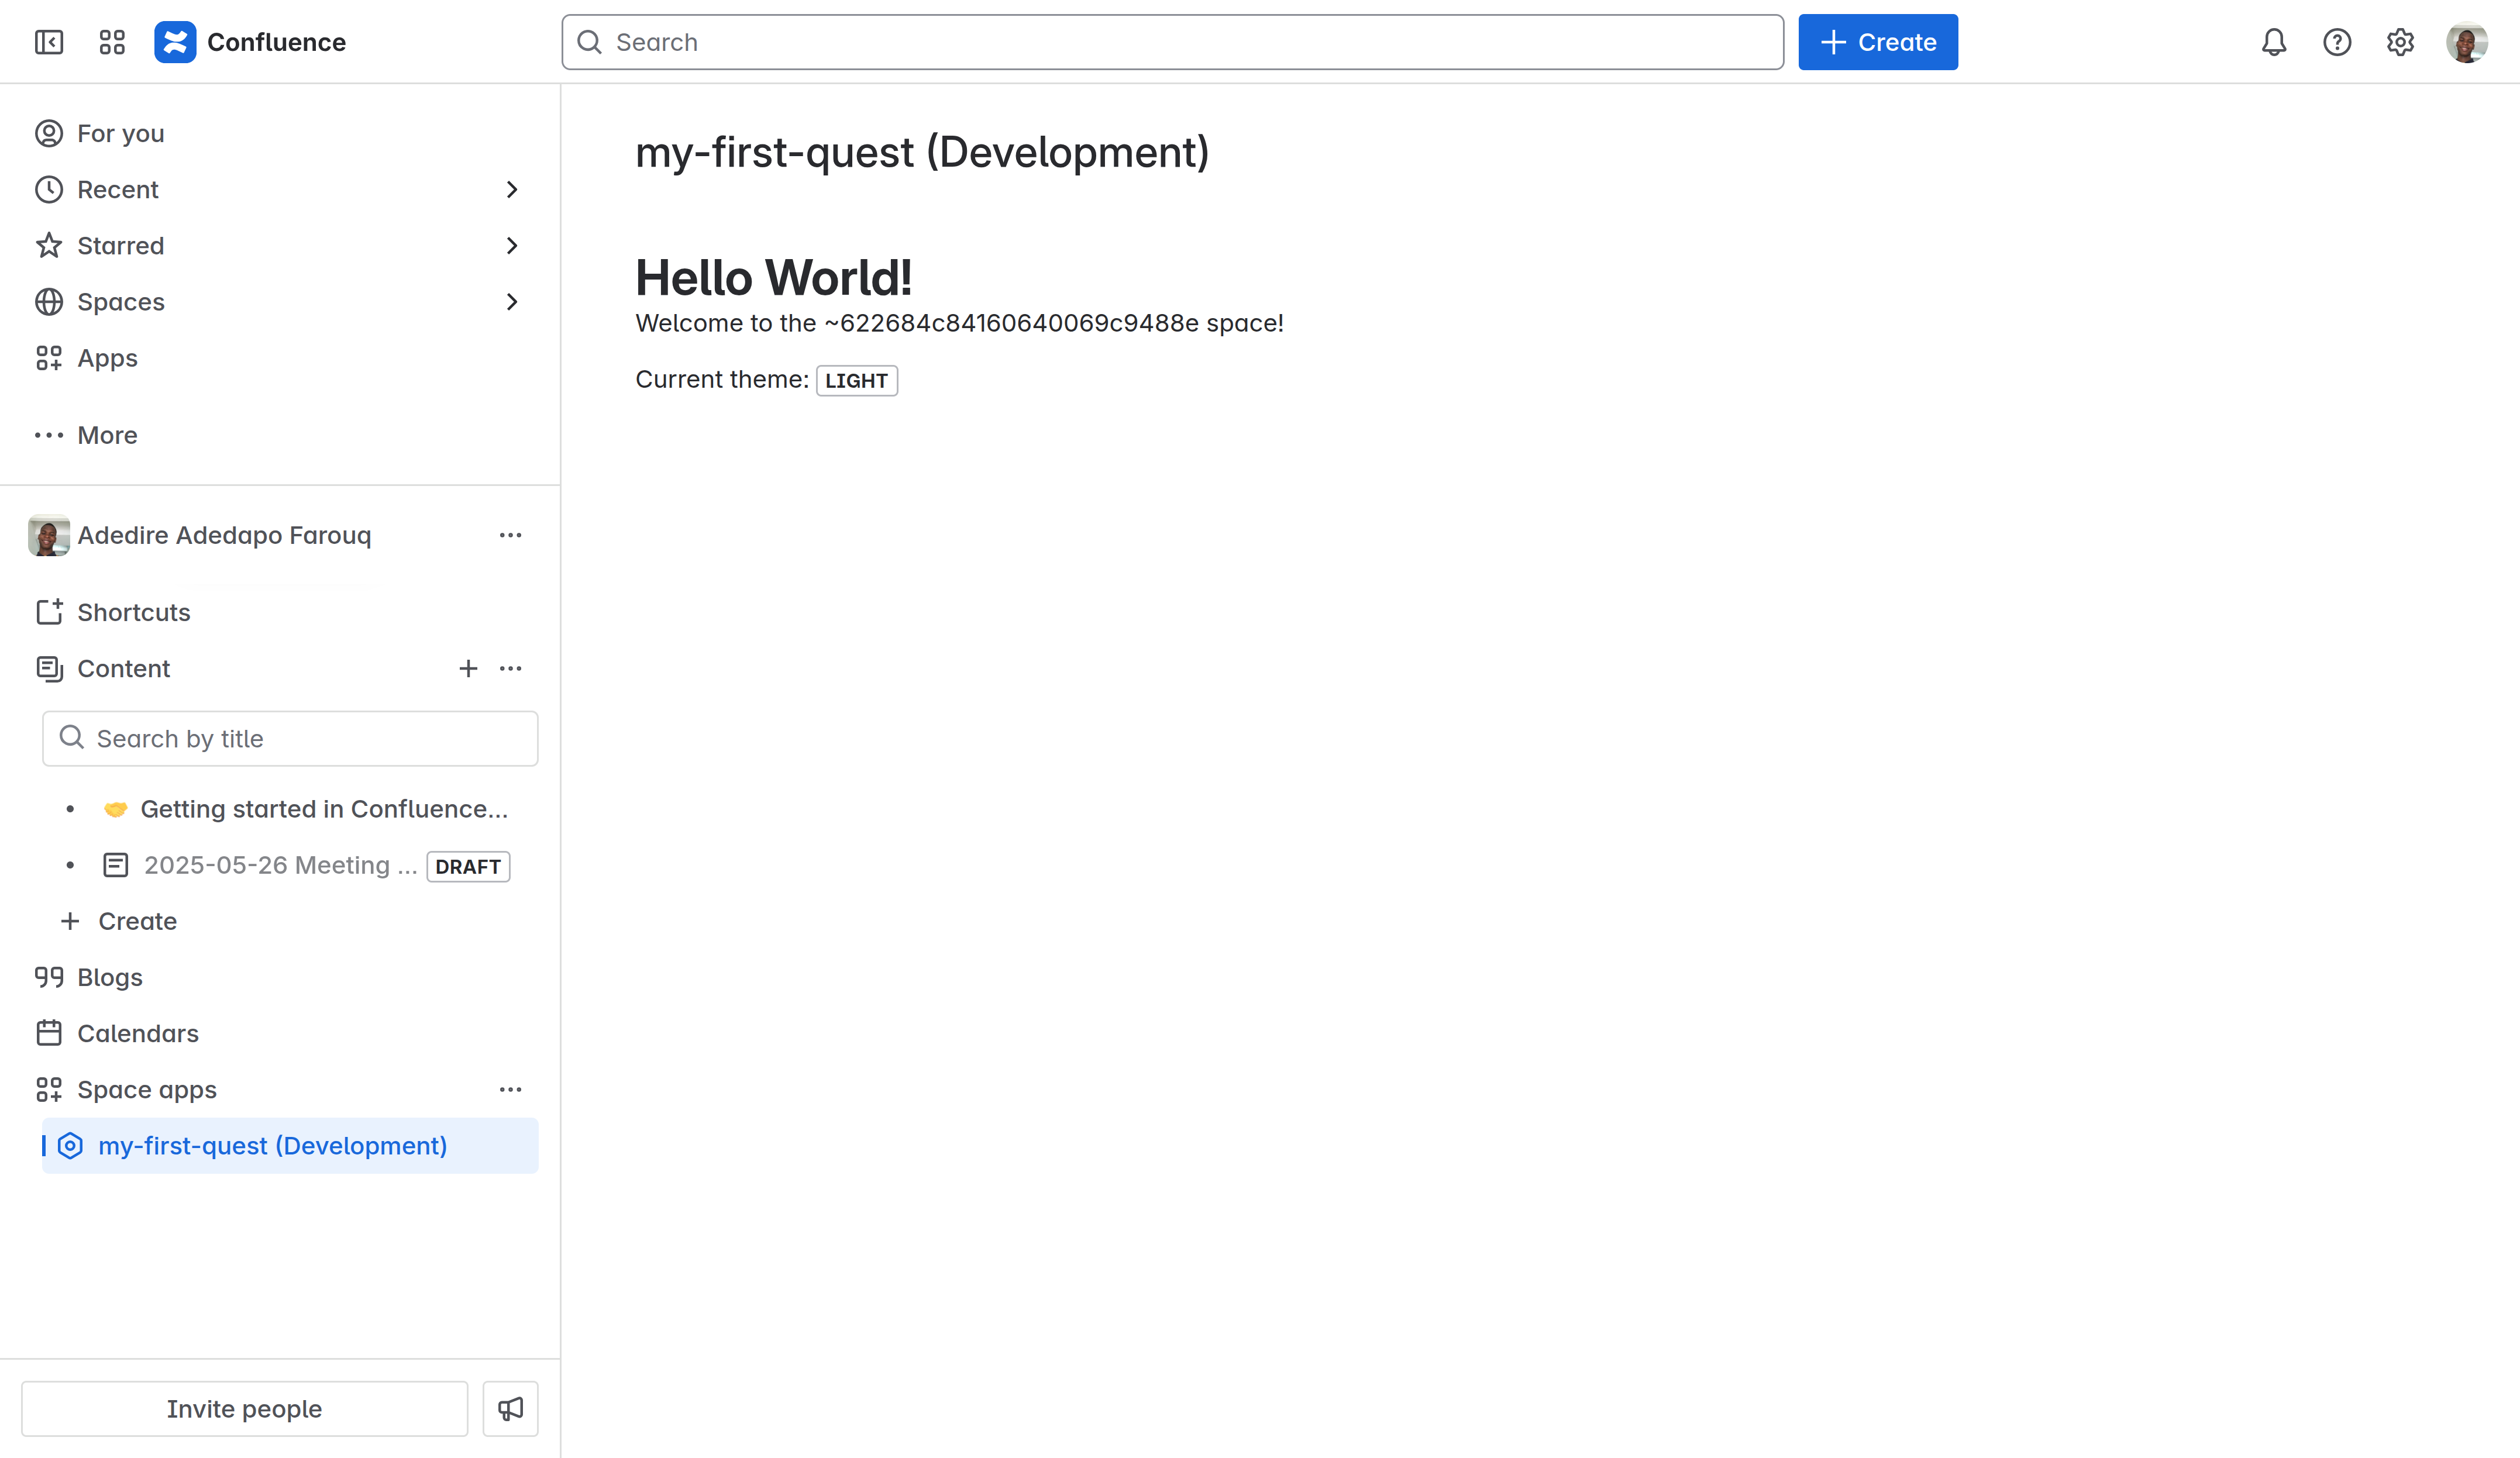Expand the Starred section chevron
This screenshot has height=1458, width=2520.
pyautogui.click(x=511, y=245)
